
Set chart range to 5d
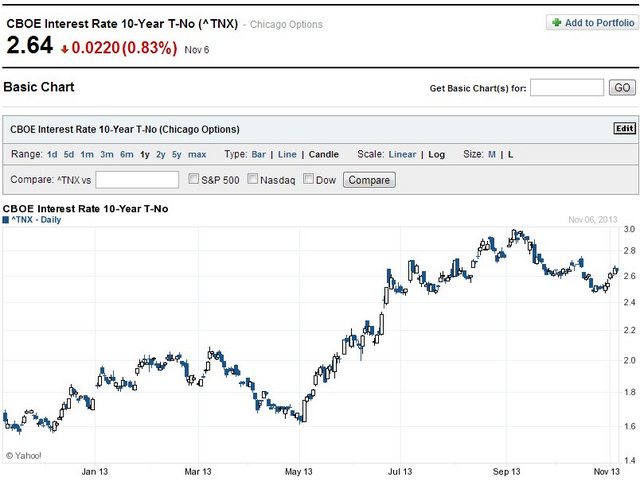pos(69,154)
